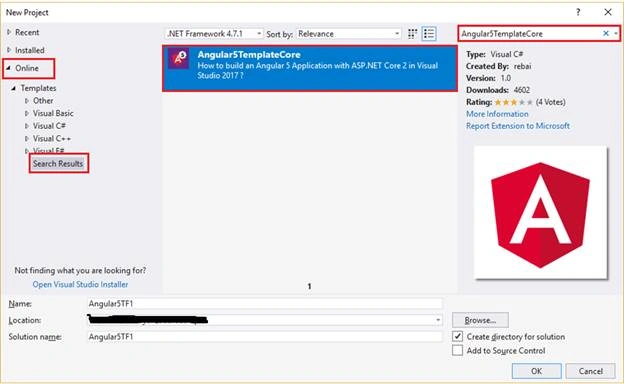This screenshot has width=624, height=384.
Task: Open the search box dropdown arrow
Action: [616, 34]
